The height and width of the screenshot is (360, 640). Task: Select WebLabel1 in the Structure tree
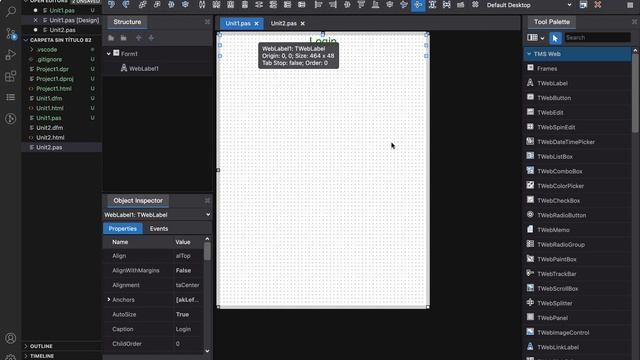[144, 69]
